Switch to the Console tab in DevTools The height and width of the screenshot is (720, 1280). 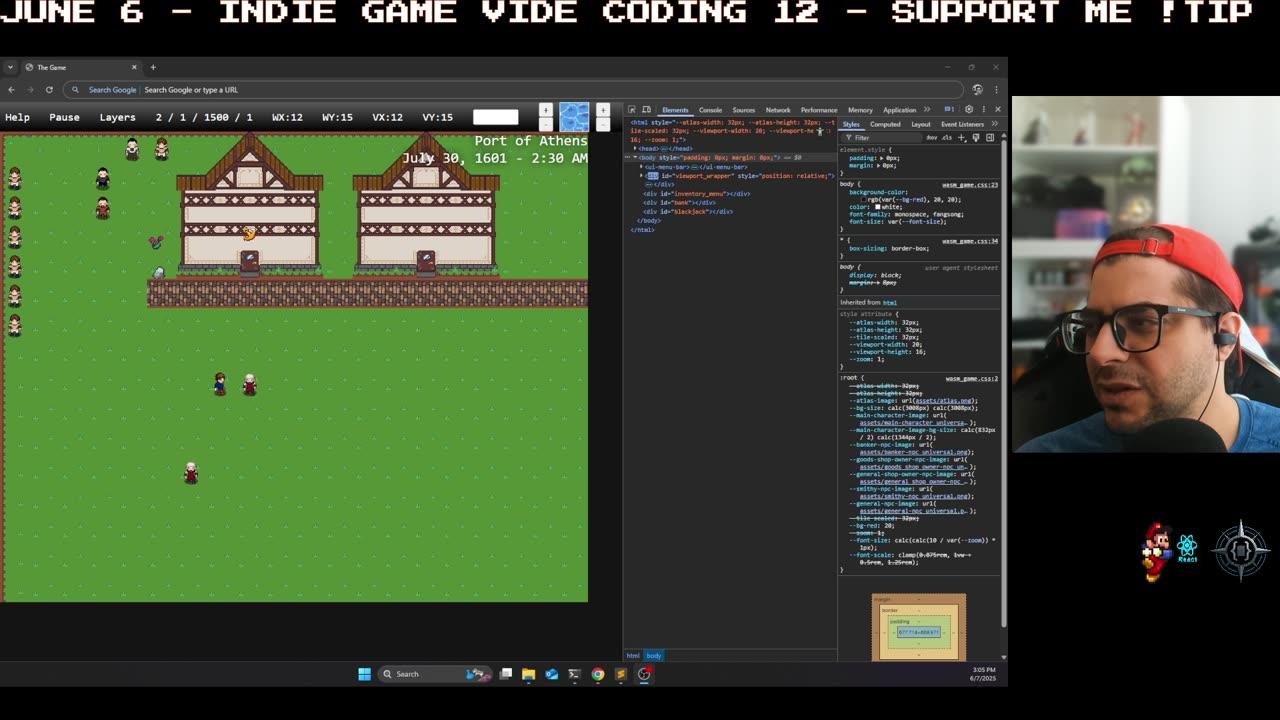[x=710, y=110]
